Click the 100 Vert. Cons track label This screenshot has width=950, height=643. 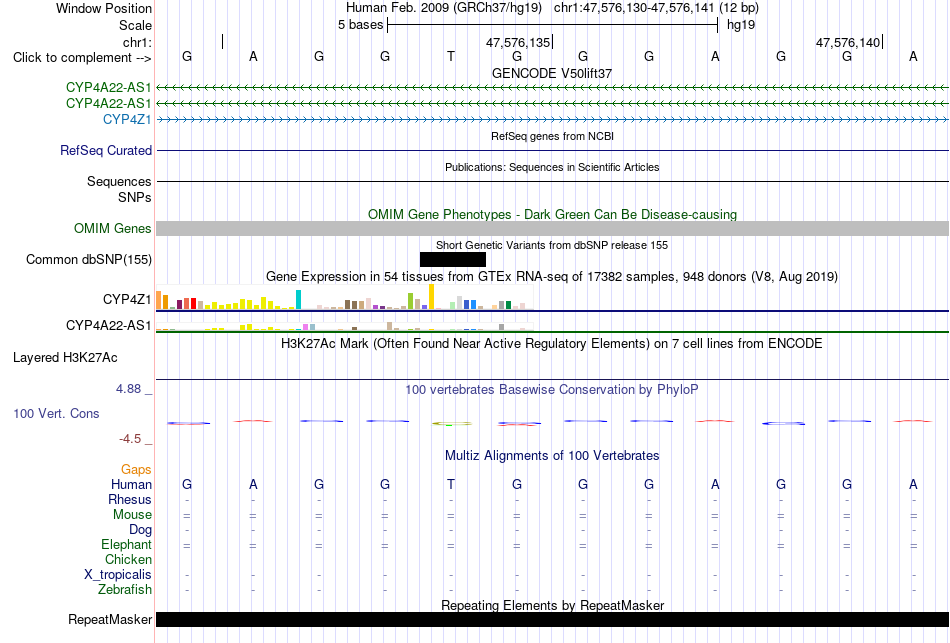56,413
